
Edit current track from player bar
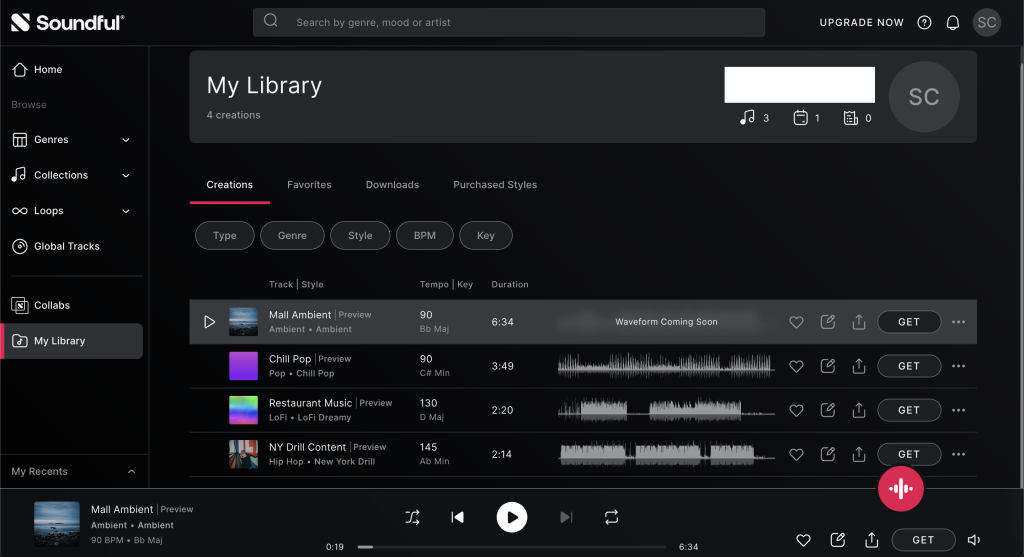click(x=837, y=539)
